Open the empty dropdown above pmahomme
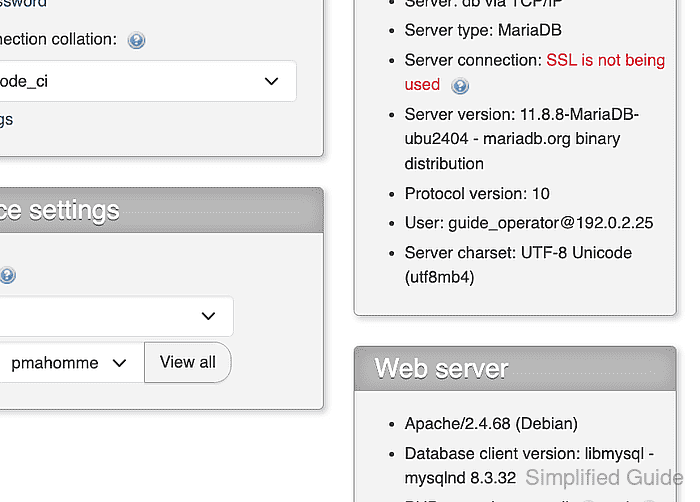The height and width of the screenshot is (502, 700). [x=116, y=316]
